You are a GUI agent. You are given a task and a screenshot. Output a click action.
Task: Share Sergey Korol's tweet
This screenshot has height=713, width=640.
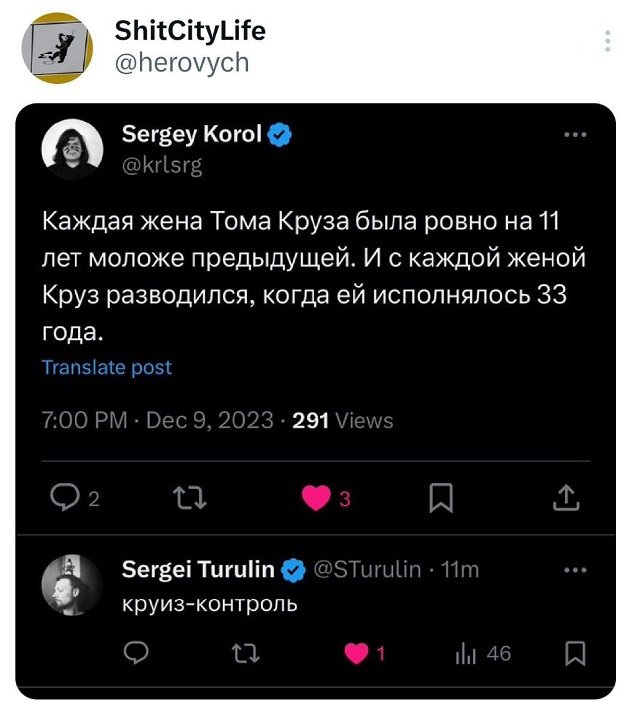(565, 496)
